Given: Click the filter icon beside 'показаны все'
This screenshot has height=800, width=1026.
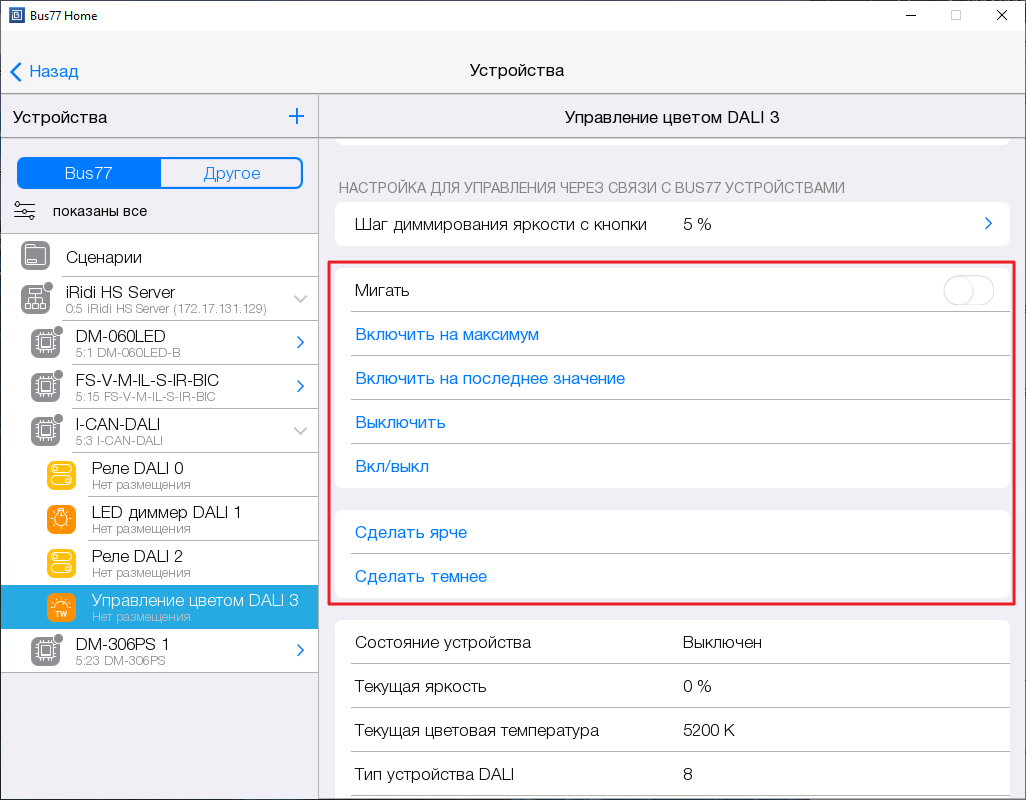Looking at the screenshot, I should point(25,211).
